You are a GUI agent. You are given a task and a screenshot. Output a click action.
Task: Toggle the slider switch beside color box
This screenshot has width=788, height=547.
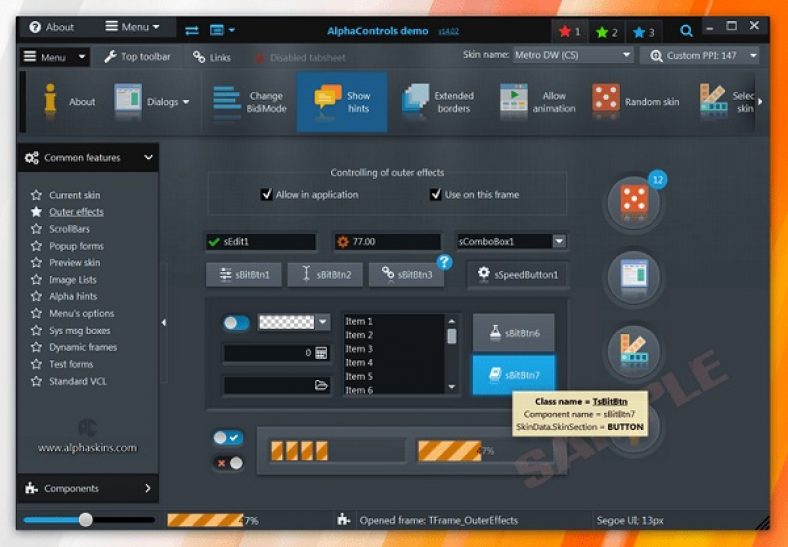click(x=236, y=323)
